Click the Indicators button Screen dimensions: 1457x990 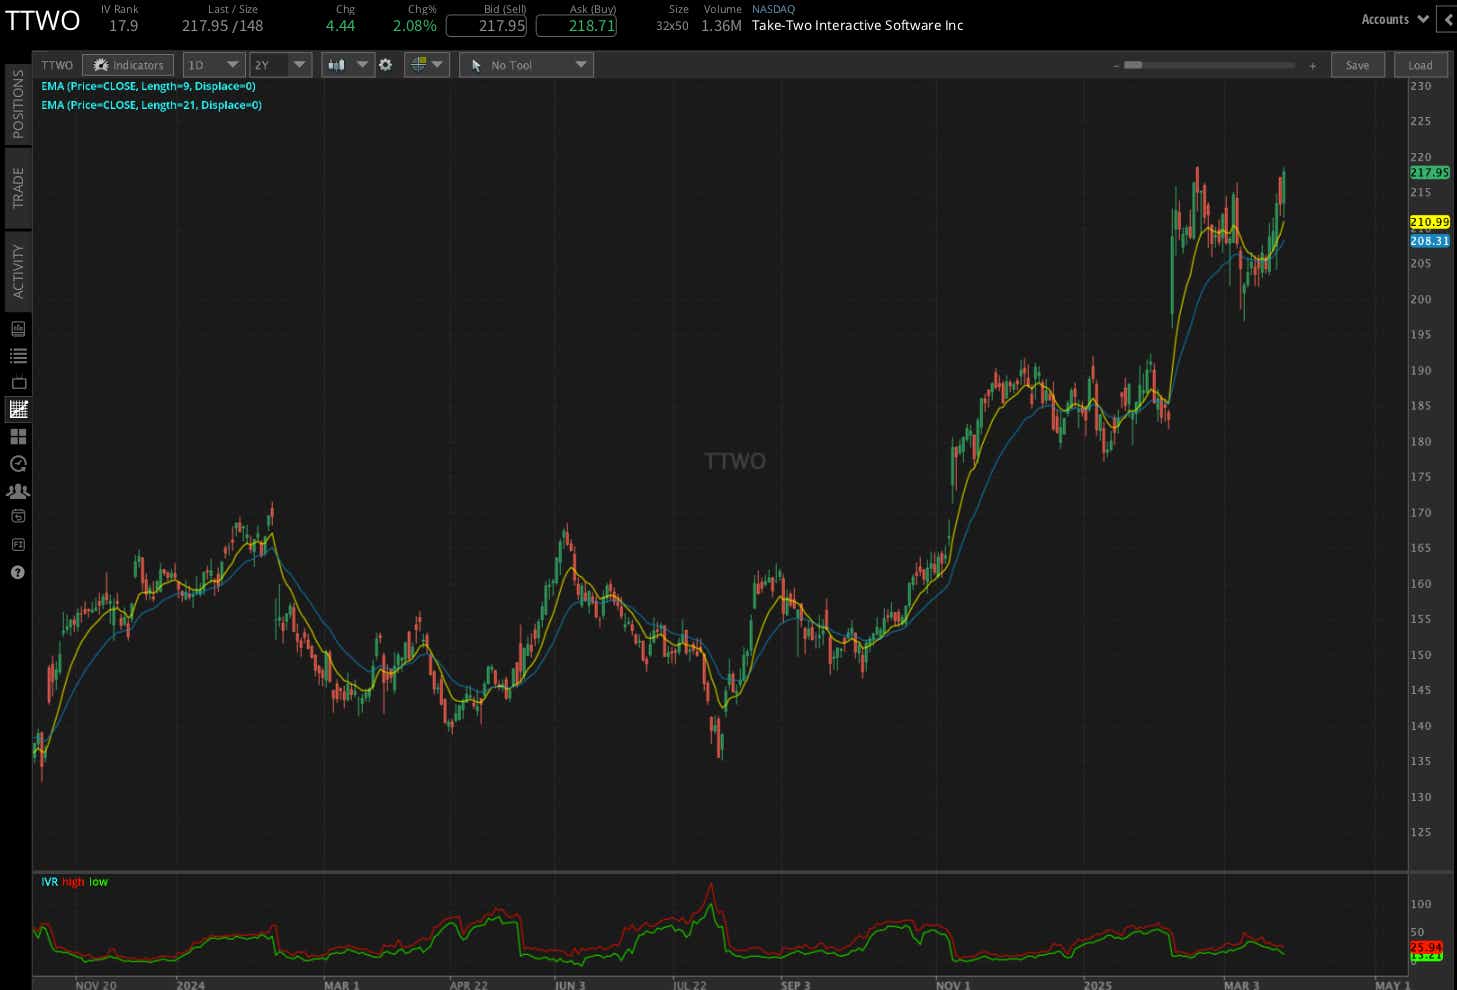click(x=128, y=65)
